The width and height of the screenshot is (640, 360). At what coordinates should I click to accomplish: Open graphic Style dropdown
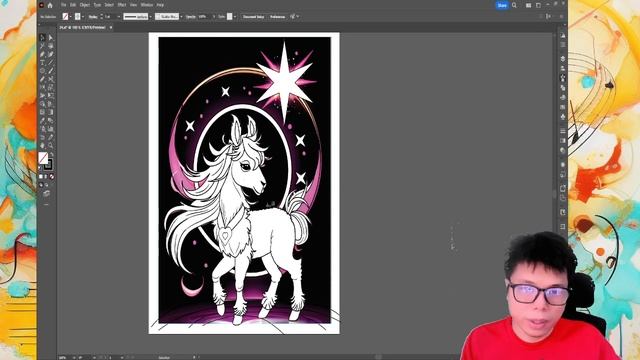tap(235, 17)
